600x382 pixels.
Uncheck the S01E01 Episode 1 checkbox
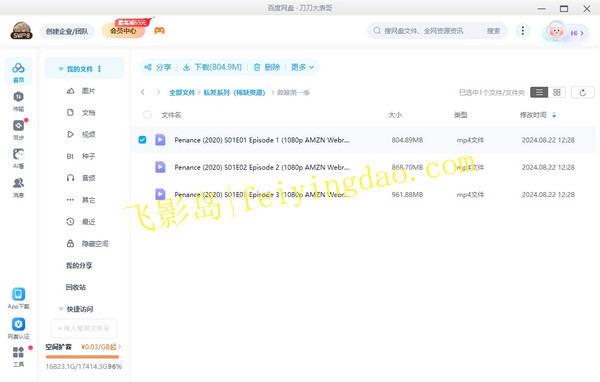click(x=142, y=140)
